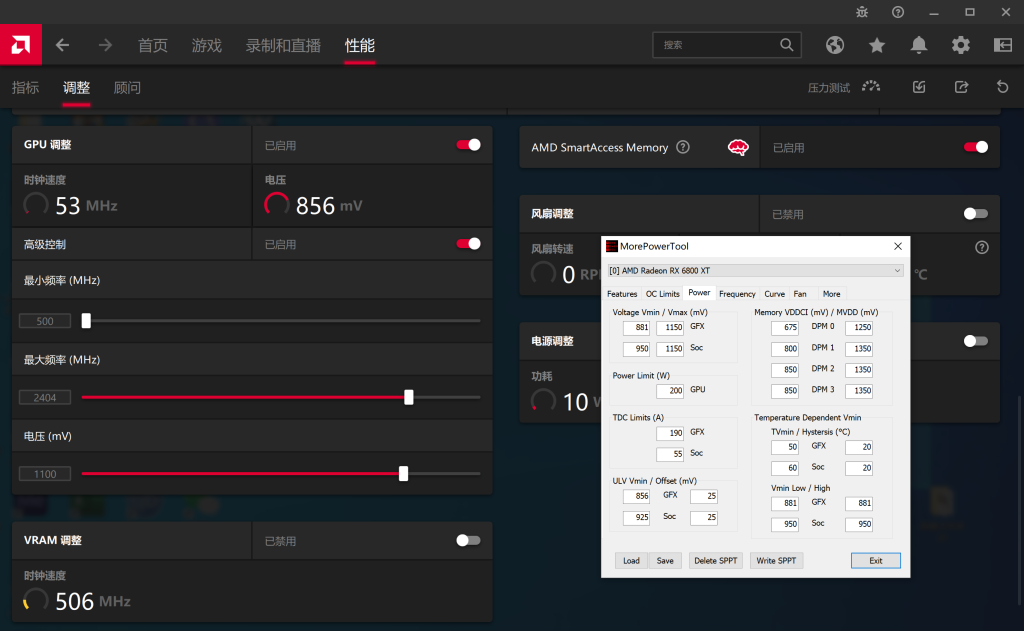The height and width of the screenshot is (631, 1024).
Task: Enable the VRAM 调整 toggle
Action: [468, 541]
